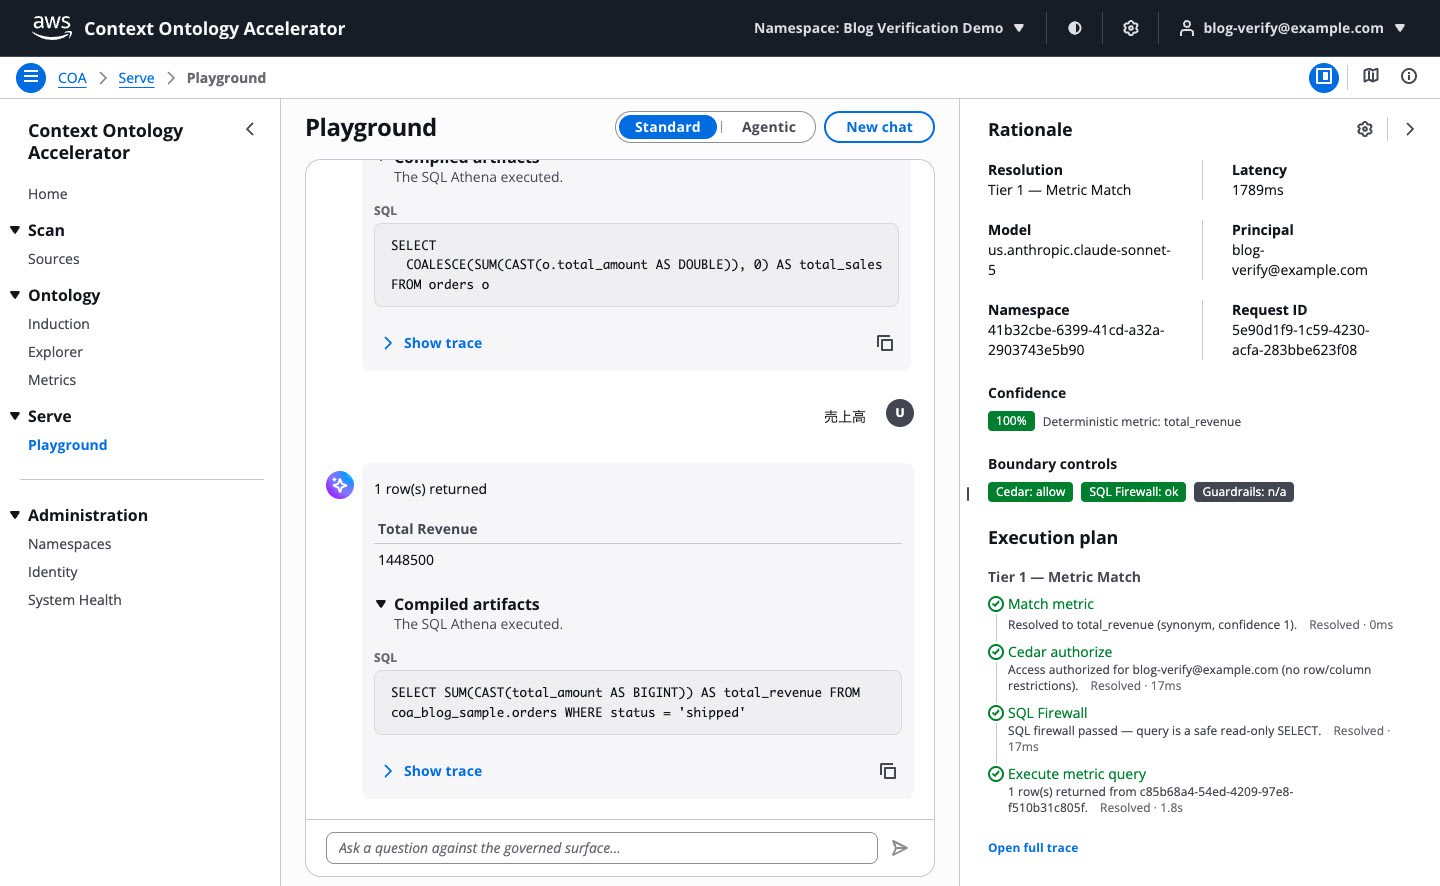
Task: Click the Cedar authorize check icon
Action: [996, 652]
